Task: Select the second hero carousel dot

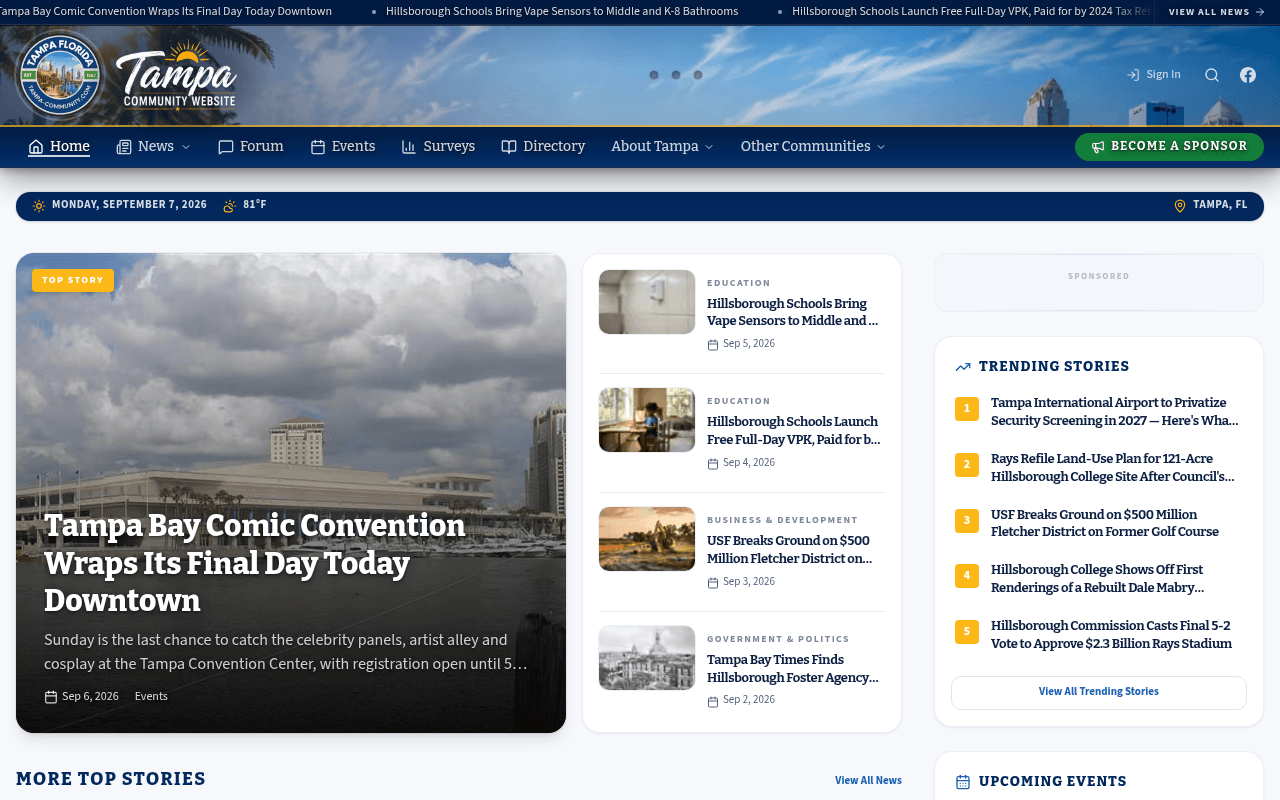Action: pos(676,75)
